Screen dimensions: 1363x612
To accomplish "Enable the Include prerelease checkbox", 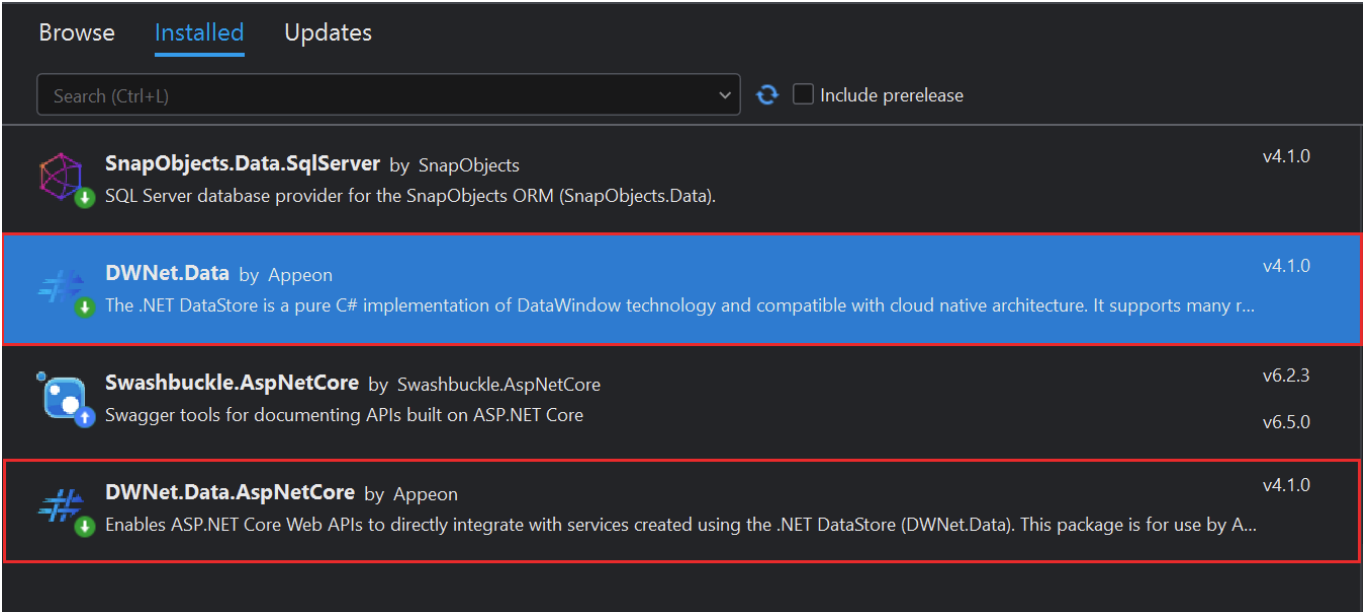I will pos(803,95).
